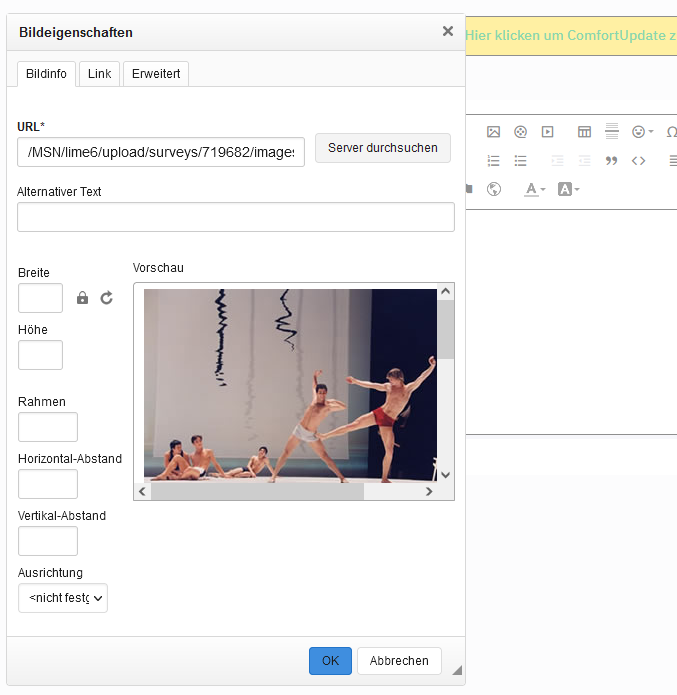Screen dimensions: 677x695
Task: Click the insert table toolbar icon
Action: click(x=584, y=132)
